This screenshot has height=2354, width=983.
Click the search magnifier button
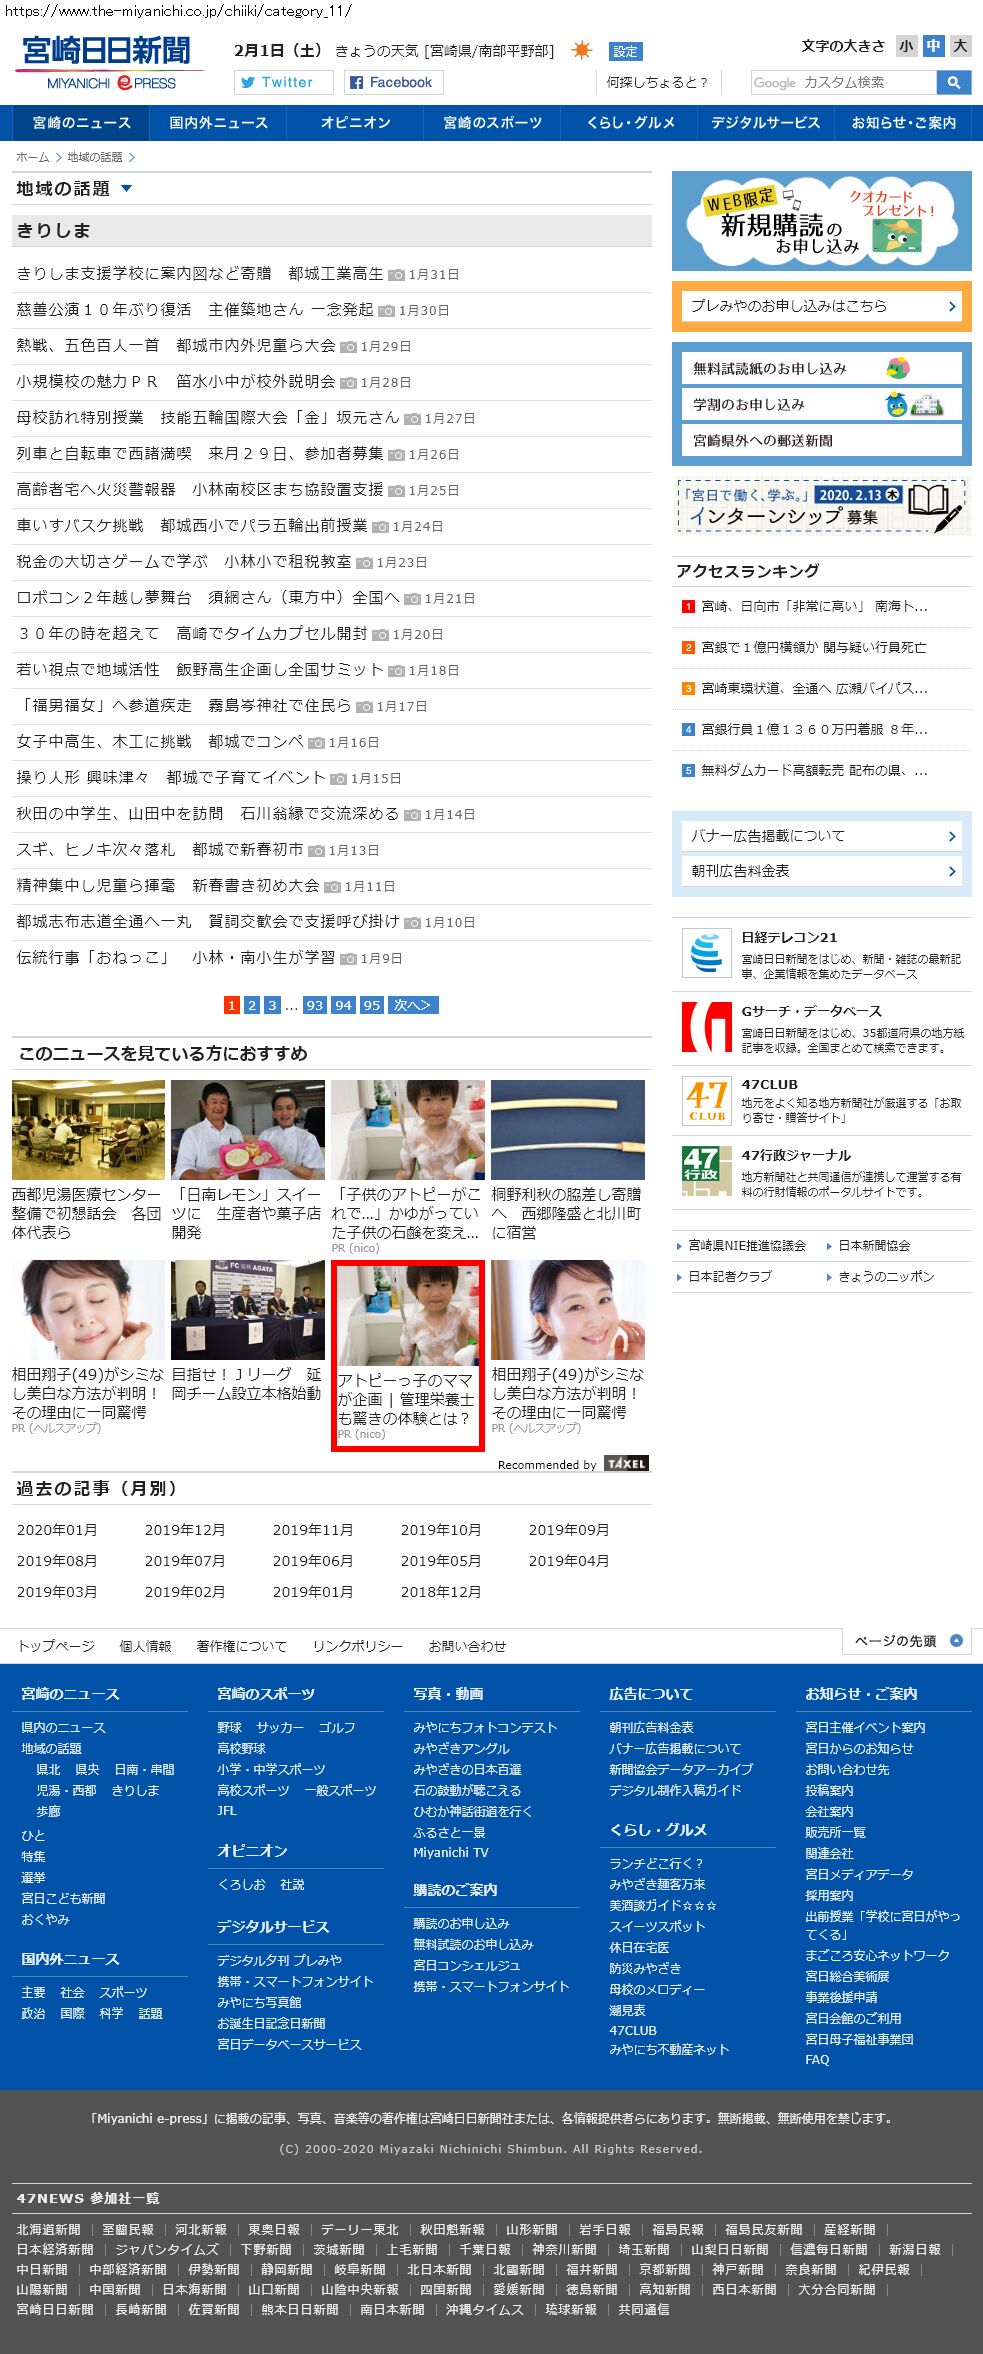(x=954, y=82)
